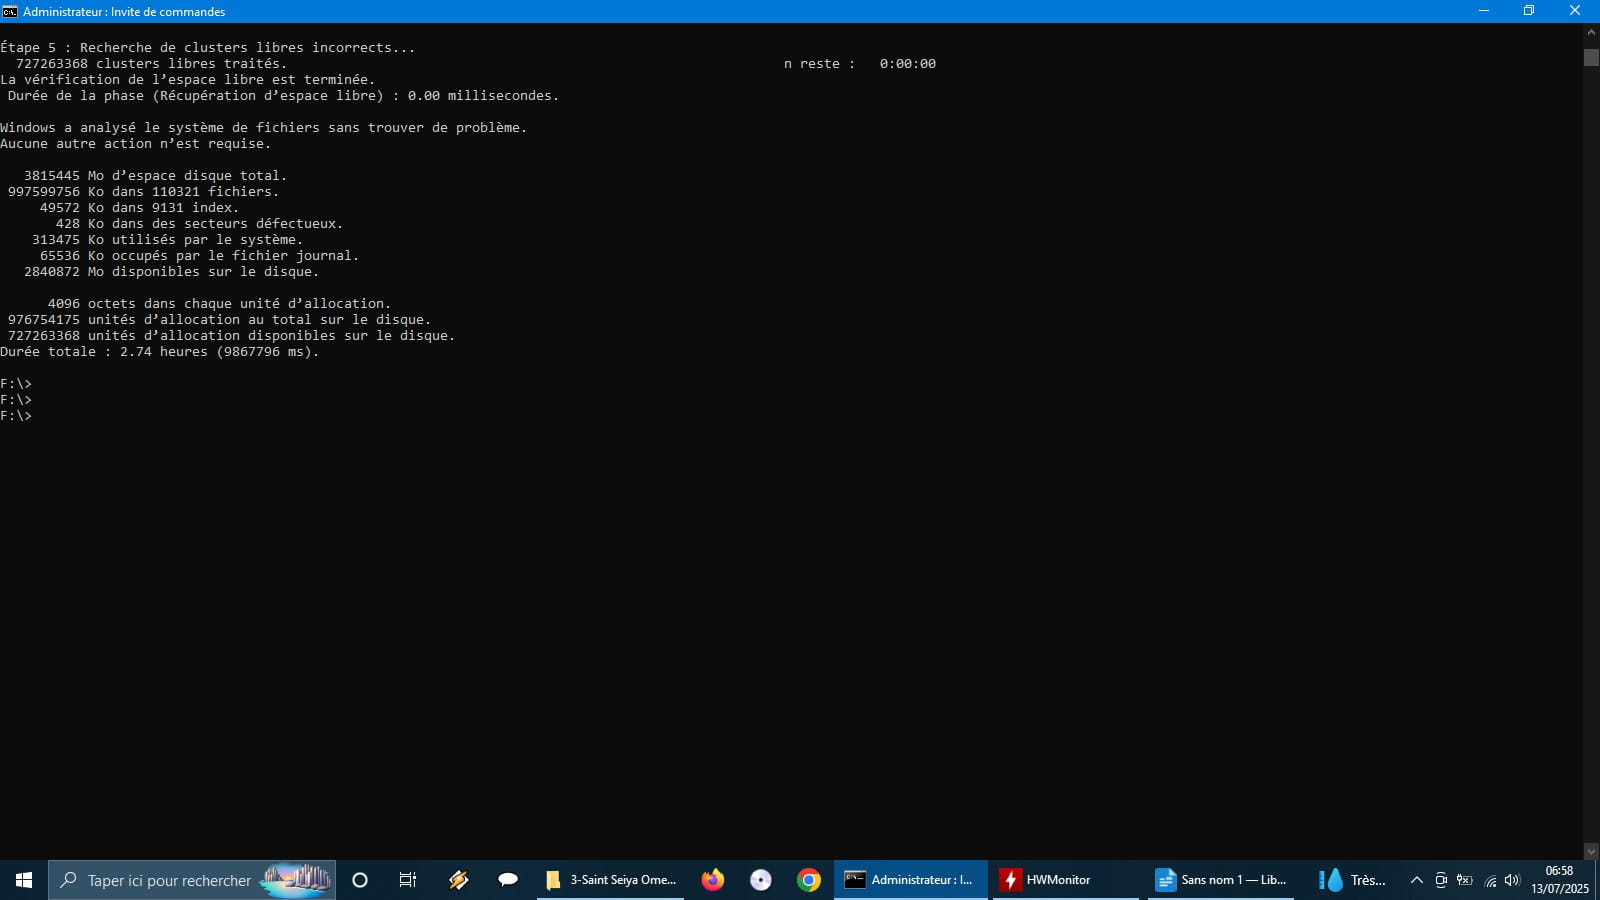This screenshot has height=900, width=1600.
Task: Launch the Winamp lightning icon in taskbar
Action: [x=458, y=880]
